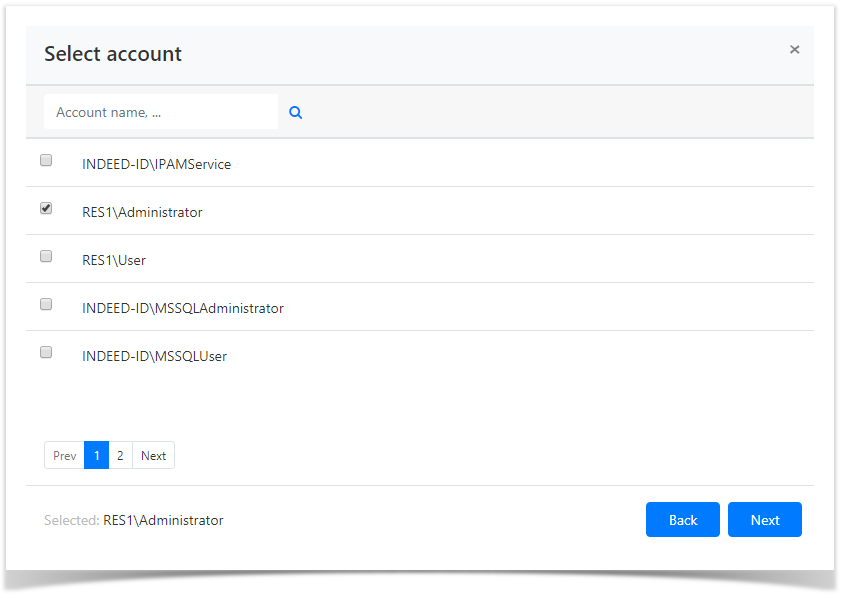848x599 pixels.
Task: Click Next in the pagination bar
Action: pyautogui.click(x=153, y=455)
